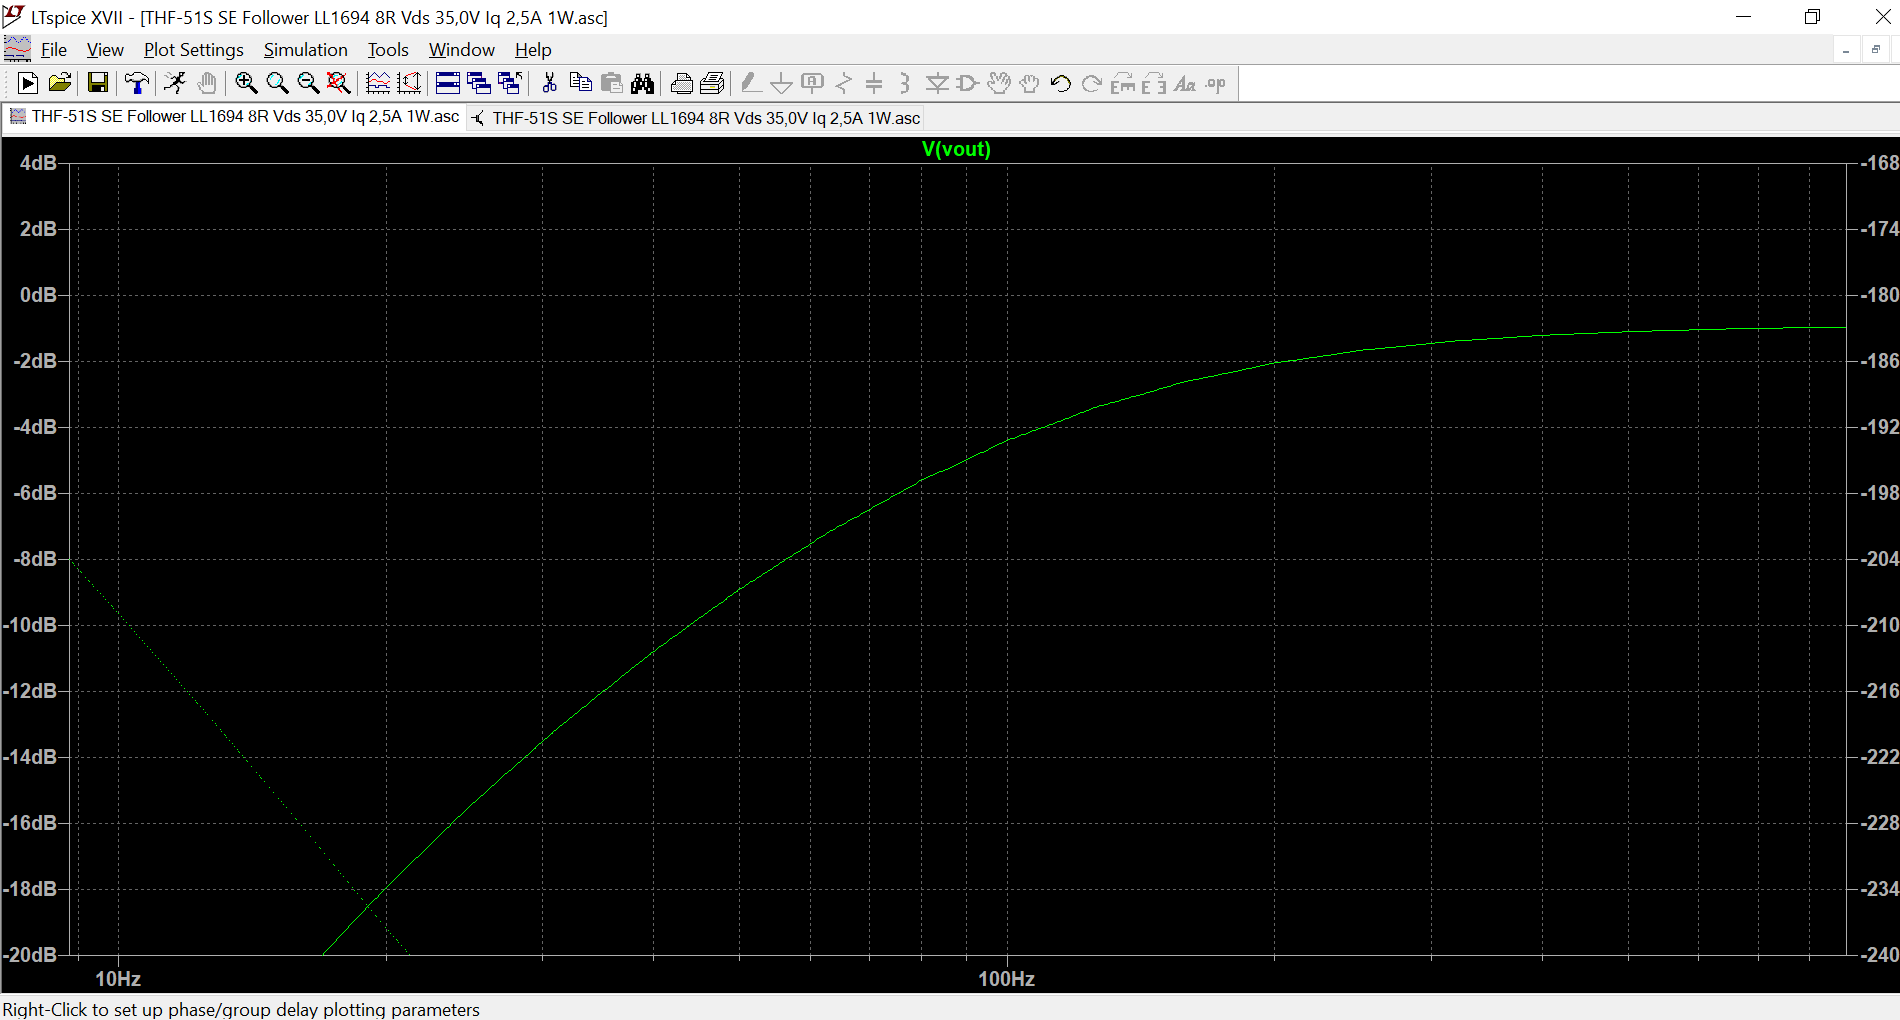Click the Find binoculars icon
This screenshot has width=1900, height=1020.
pyautogui.click(x=642, y=84)
